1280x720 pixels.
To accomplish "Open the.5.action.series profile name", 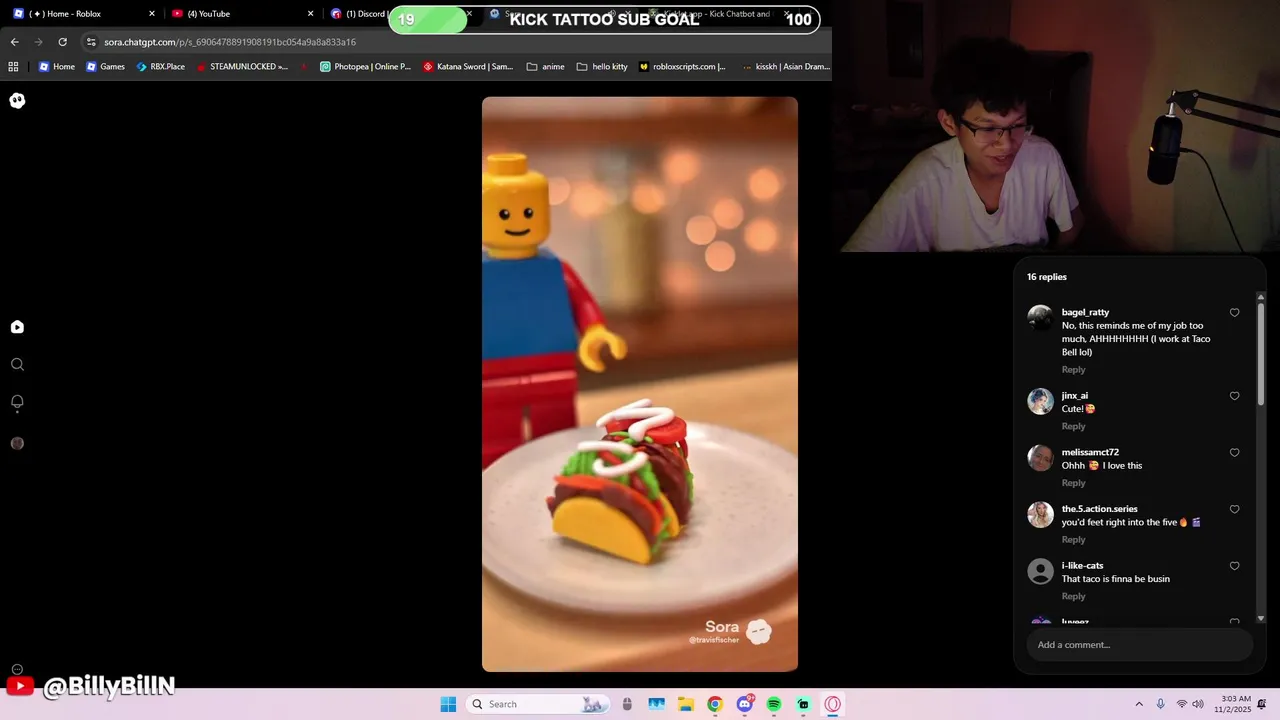I will (1099, 509).
